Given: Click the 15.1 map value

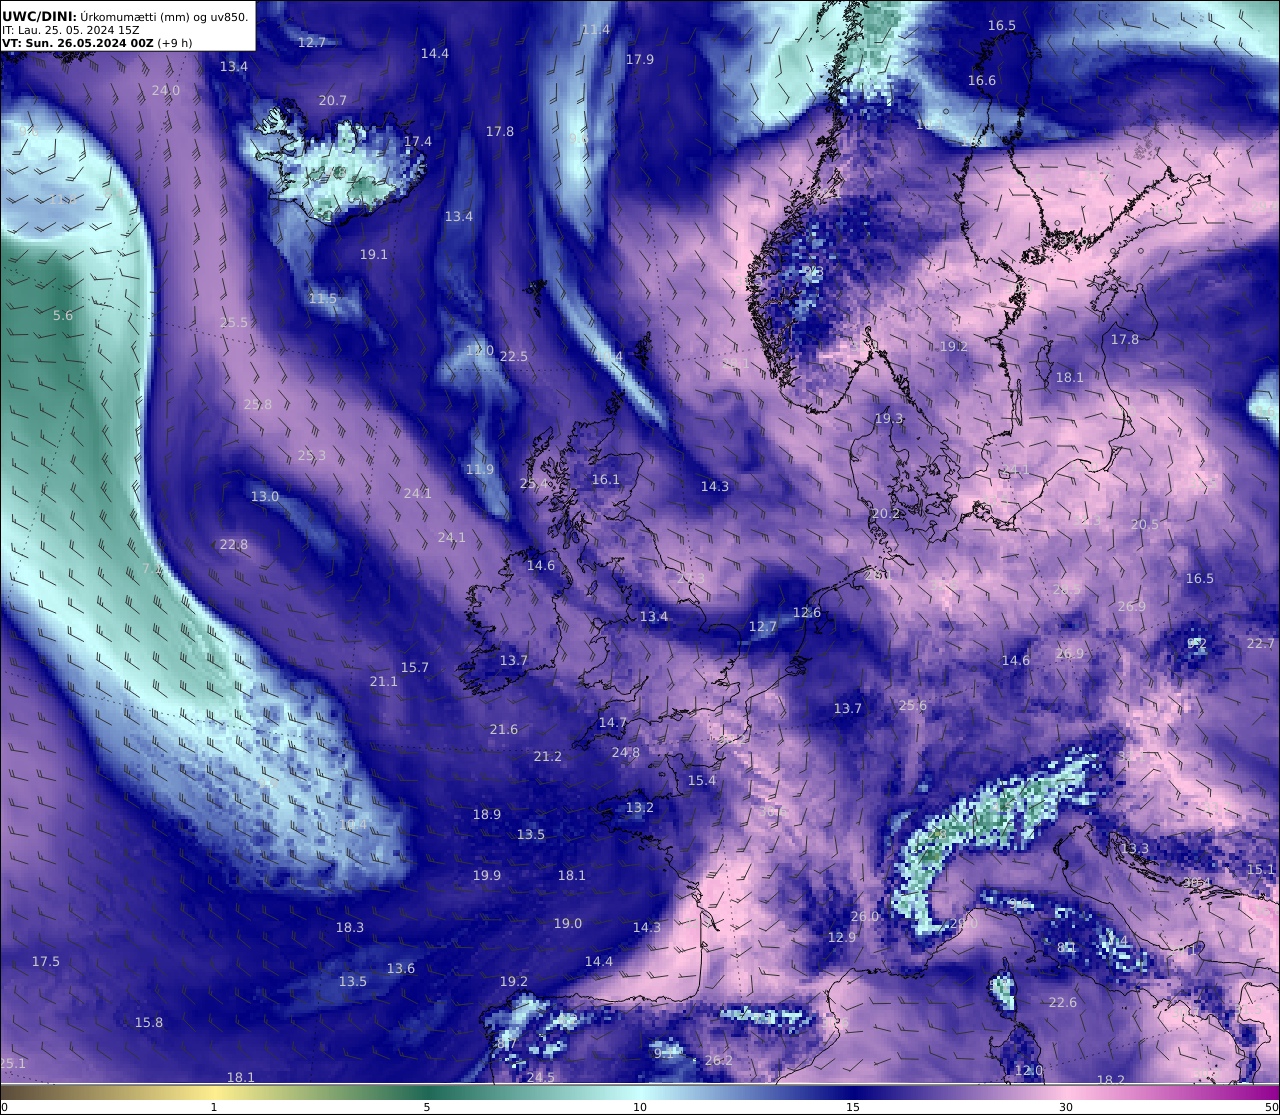Looking at the screenshot, I should tap(1261, 869).
